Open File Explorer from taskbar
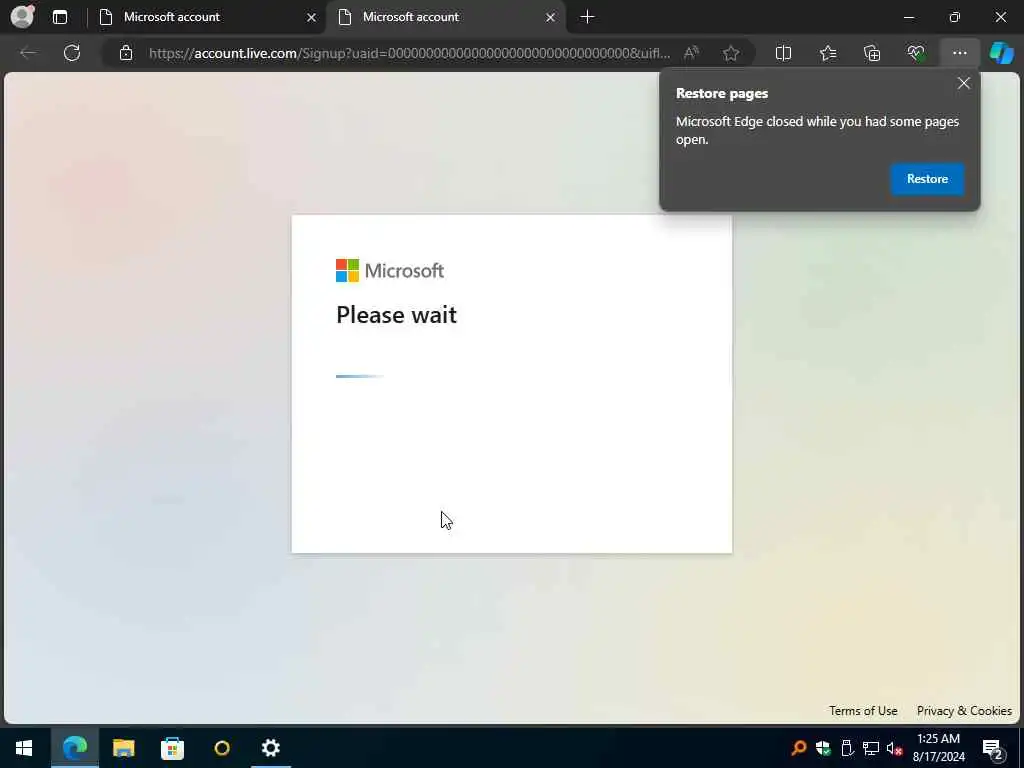Viewport: 1024px width, 768px height. tap(123, 748)
